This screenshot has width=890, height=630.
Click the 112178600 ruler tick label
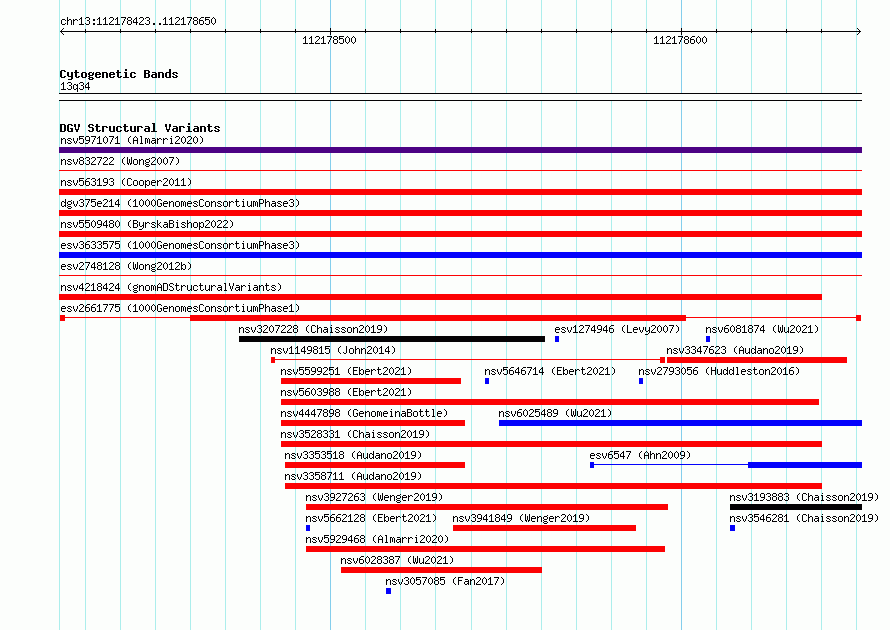coord(680,40)
